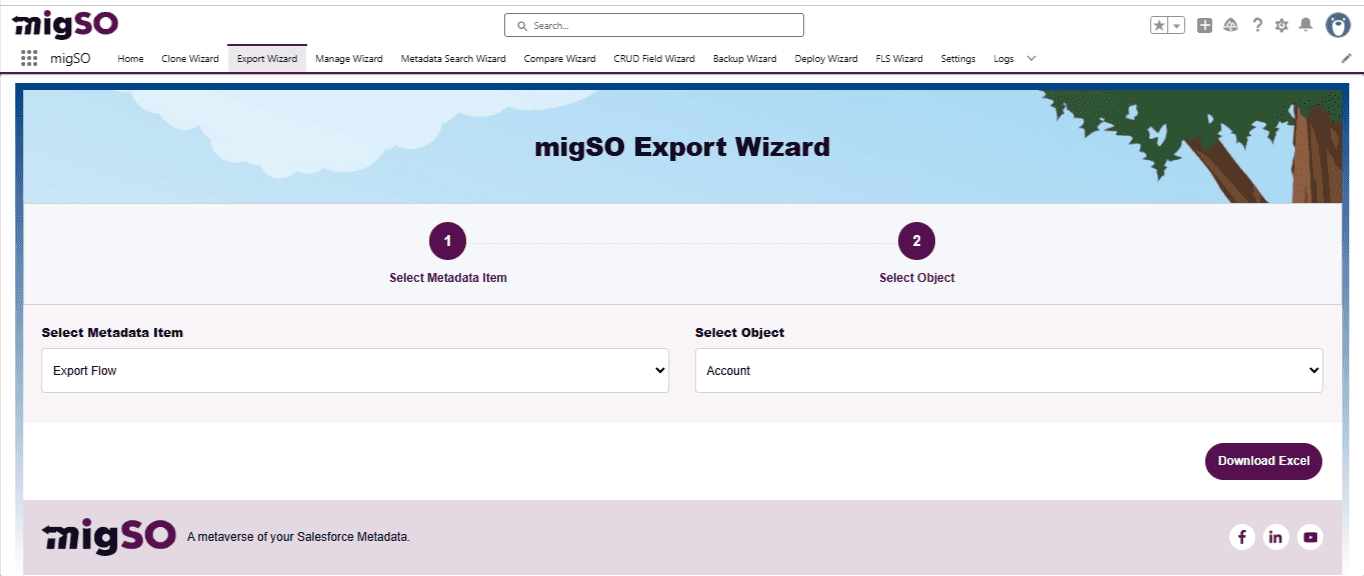This screenshot has width=1364, height=576.
Task: Open the FLS Wizard tab
Action: pyautogui.click(x=899, y=59)
